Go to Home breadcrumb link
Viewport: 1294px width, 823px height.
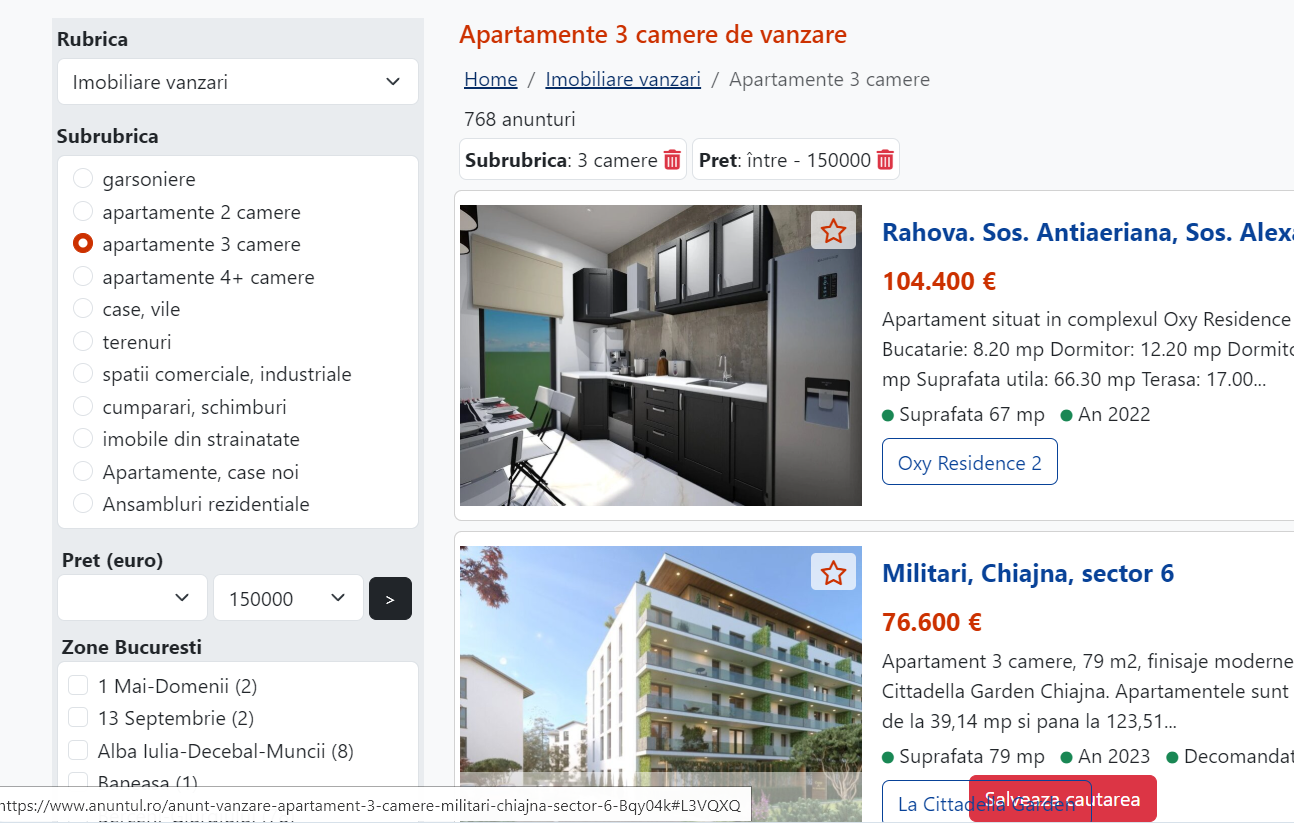491,79
